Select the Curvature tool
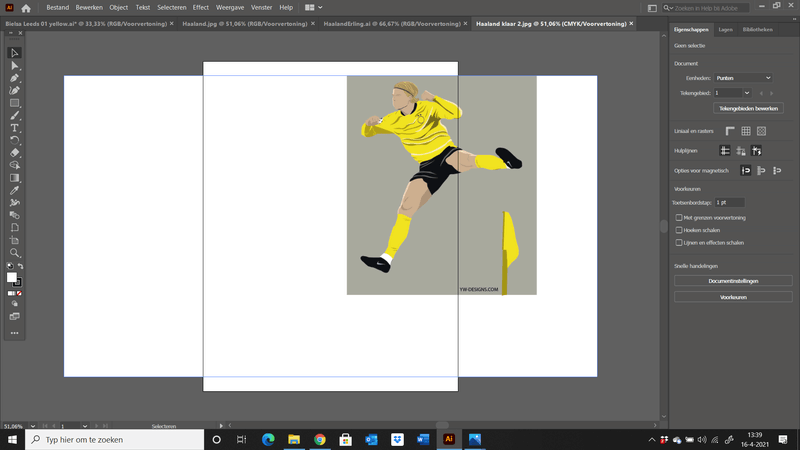Image resolution: width=800 pixels, height=450 pixels. pos(14,90)
